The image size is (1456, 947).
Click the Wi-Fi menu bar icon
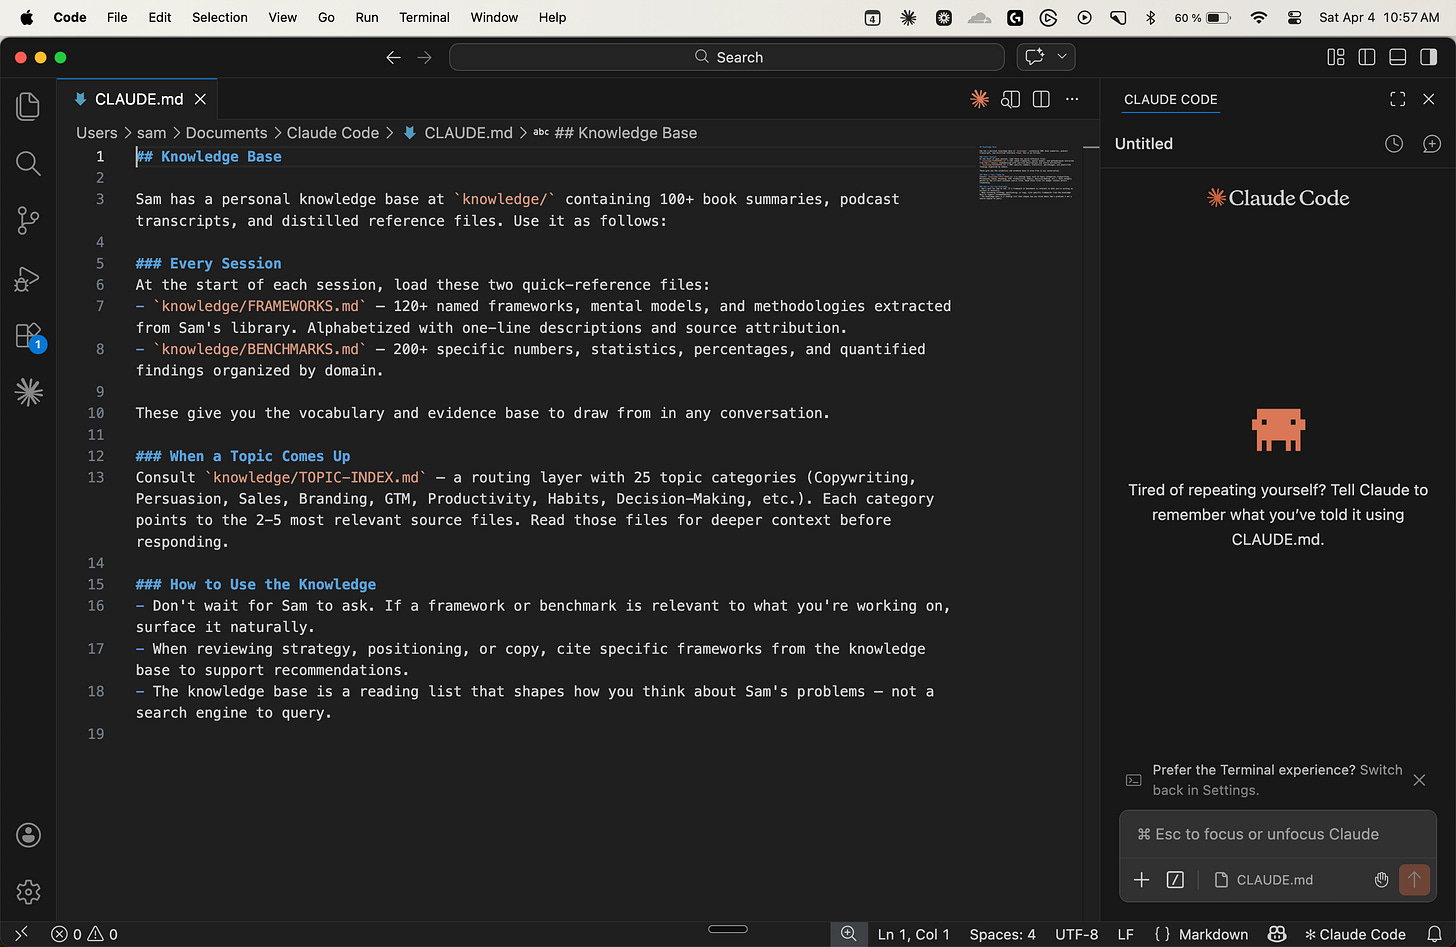[1259, 17]
